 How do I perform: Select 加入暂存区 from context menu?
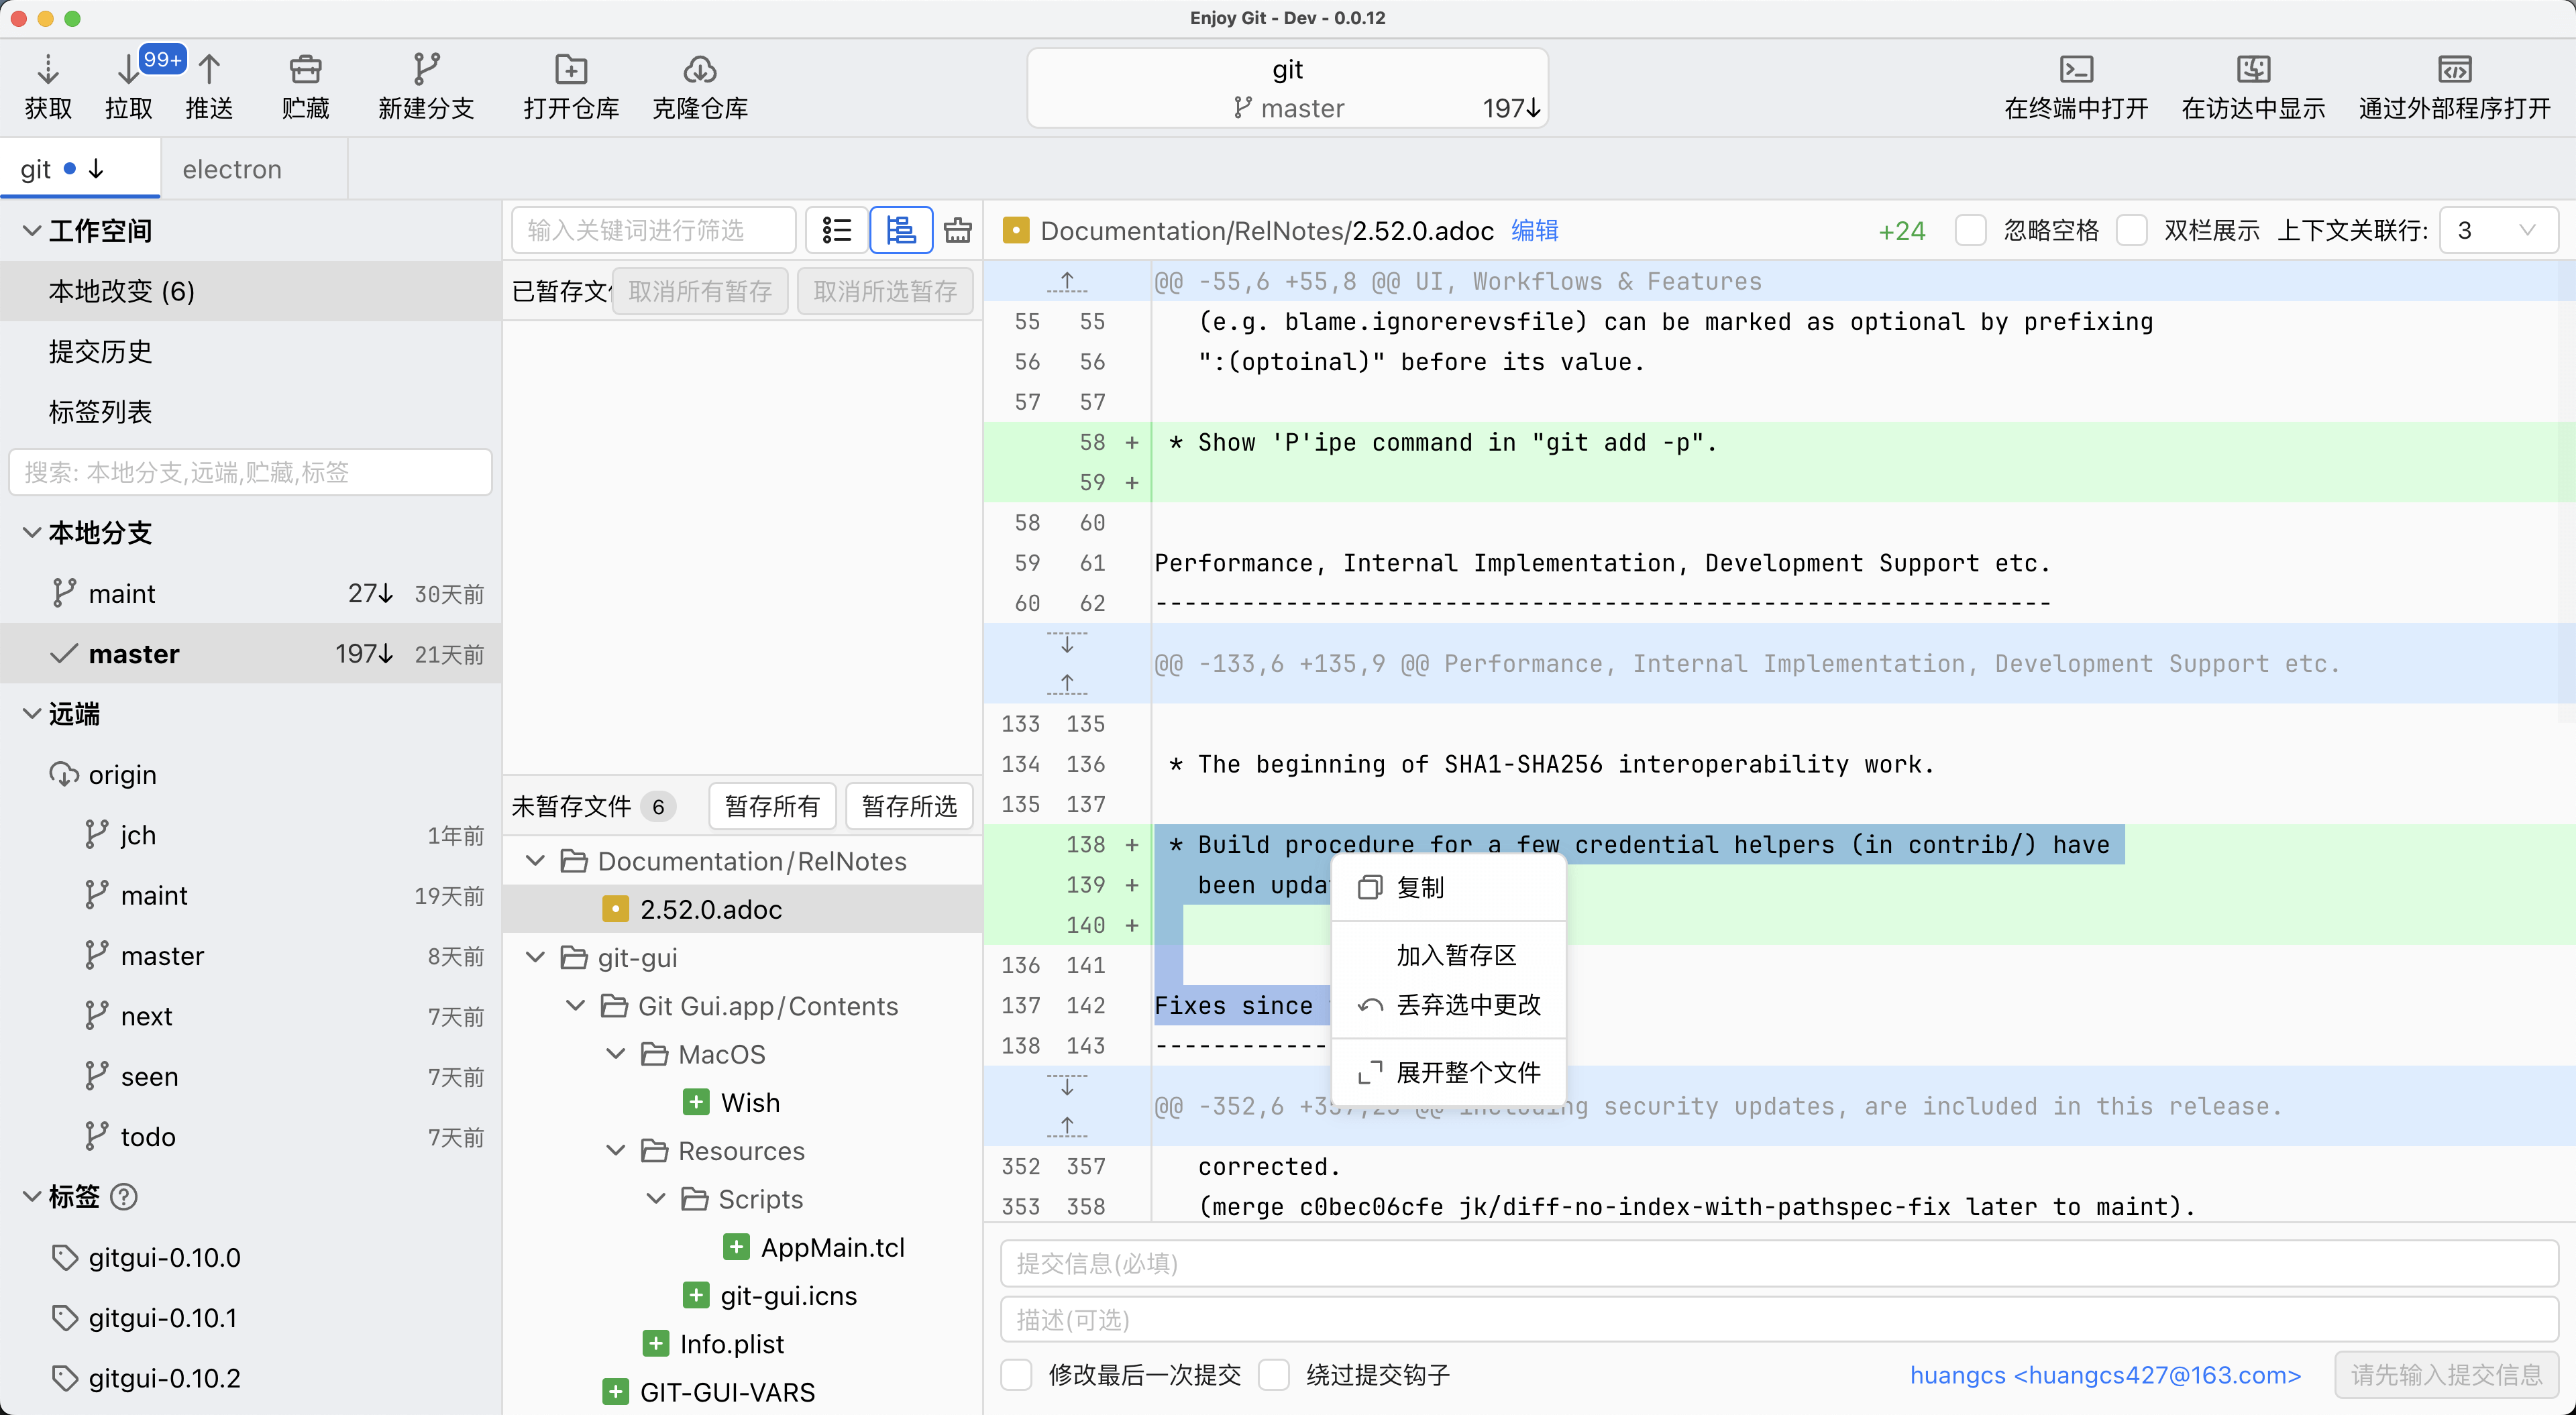(x=1455, y=955)
